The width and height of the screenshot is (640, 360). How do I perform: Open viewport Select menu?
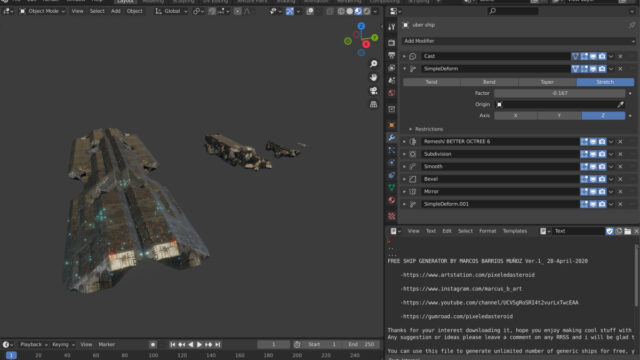click(x=97, y=11)
